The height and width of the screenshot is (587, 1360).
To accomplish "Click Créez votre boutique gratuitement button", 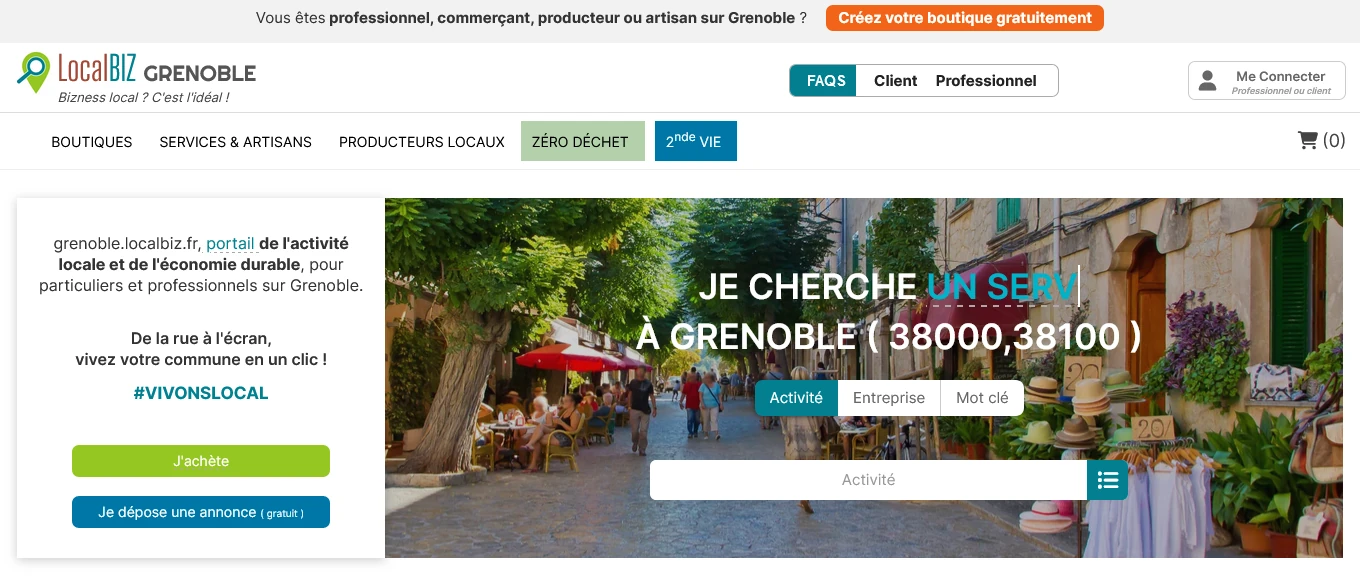I will 965,18.
